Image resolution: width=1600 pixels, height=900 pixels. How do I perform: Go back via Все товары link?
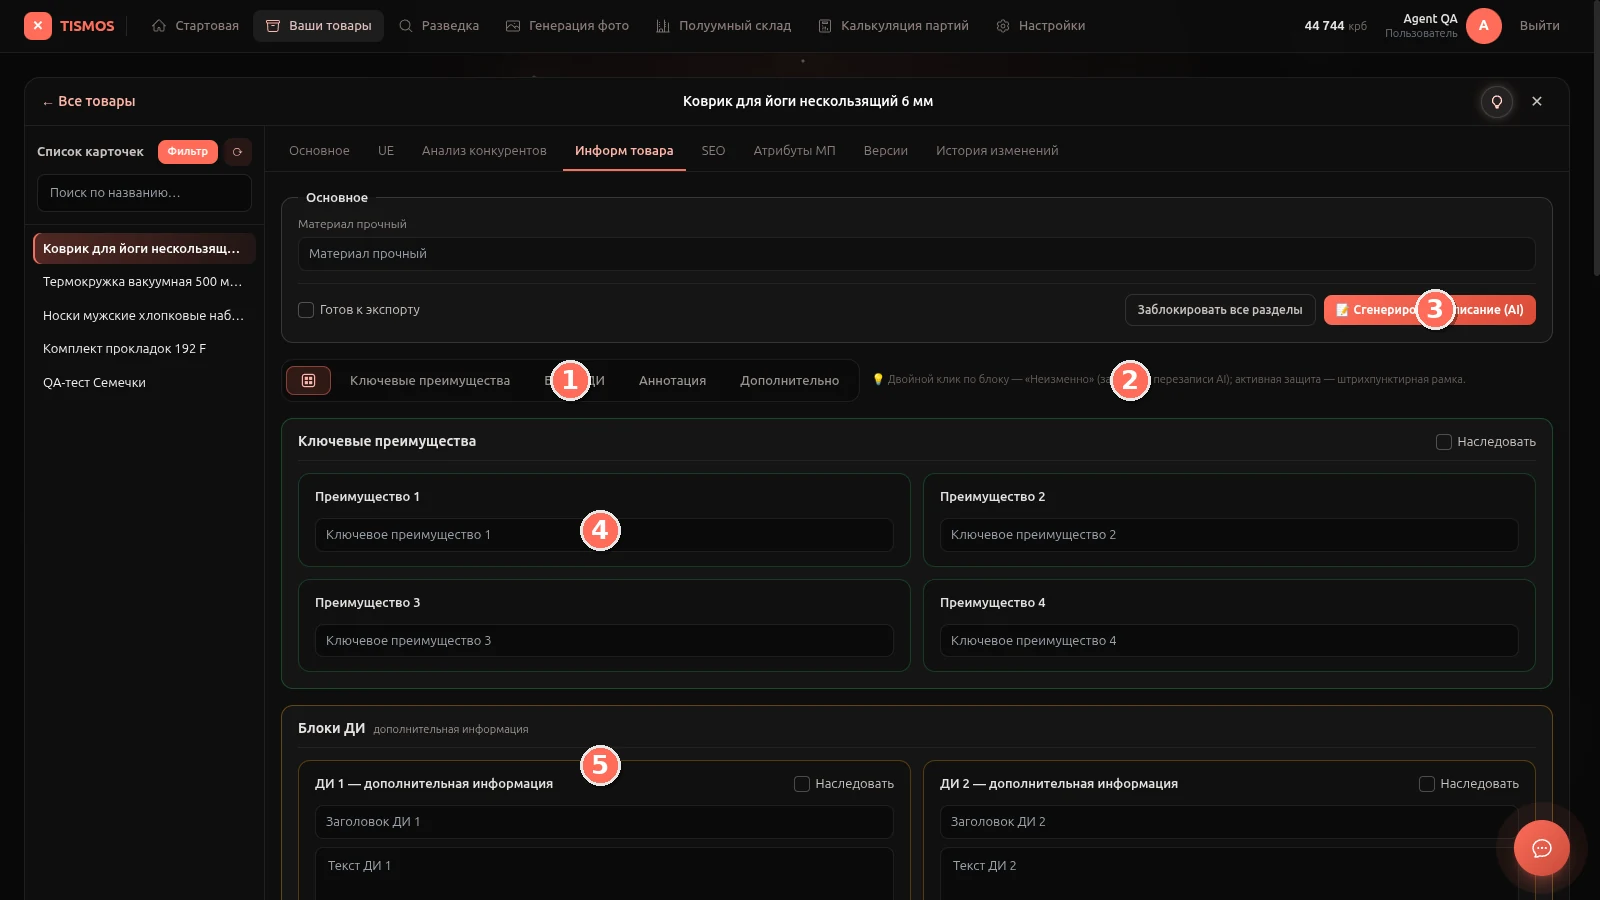click(x=88, y=101)
